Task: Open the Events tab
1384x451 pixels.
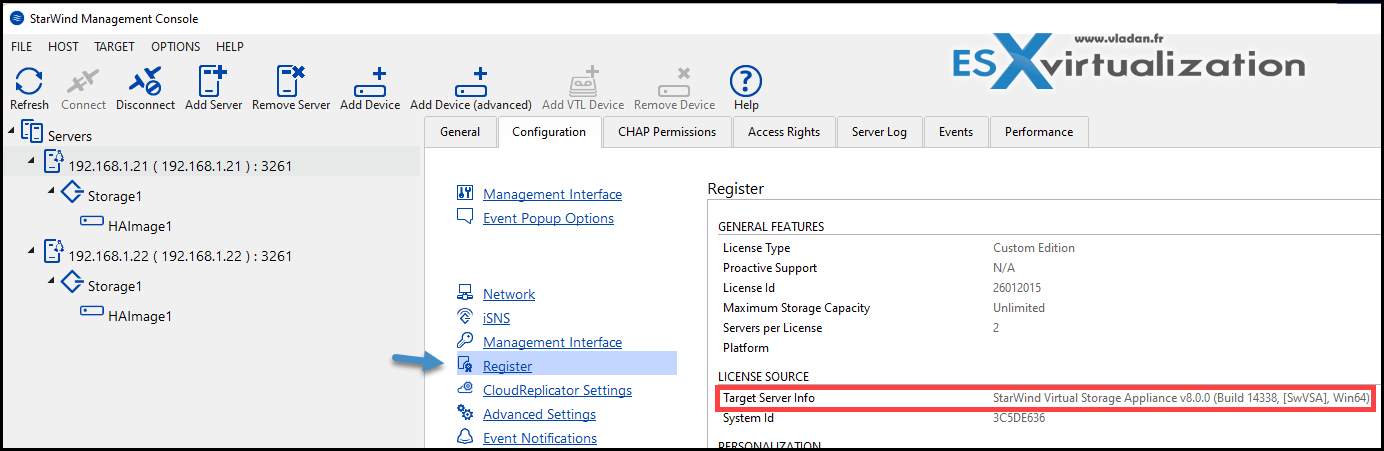Action: click(x=956, y=132)
